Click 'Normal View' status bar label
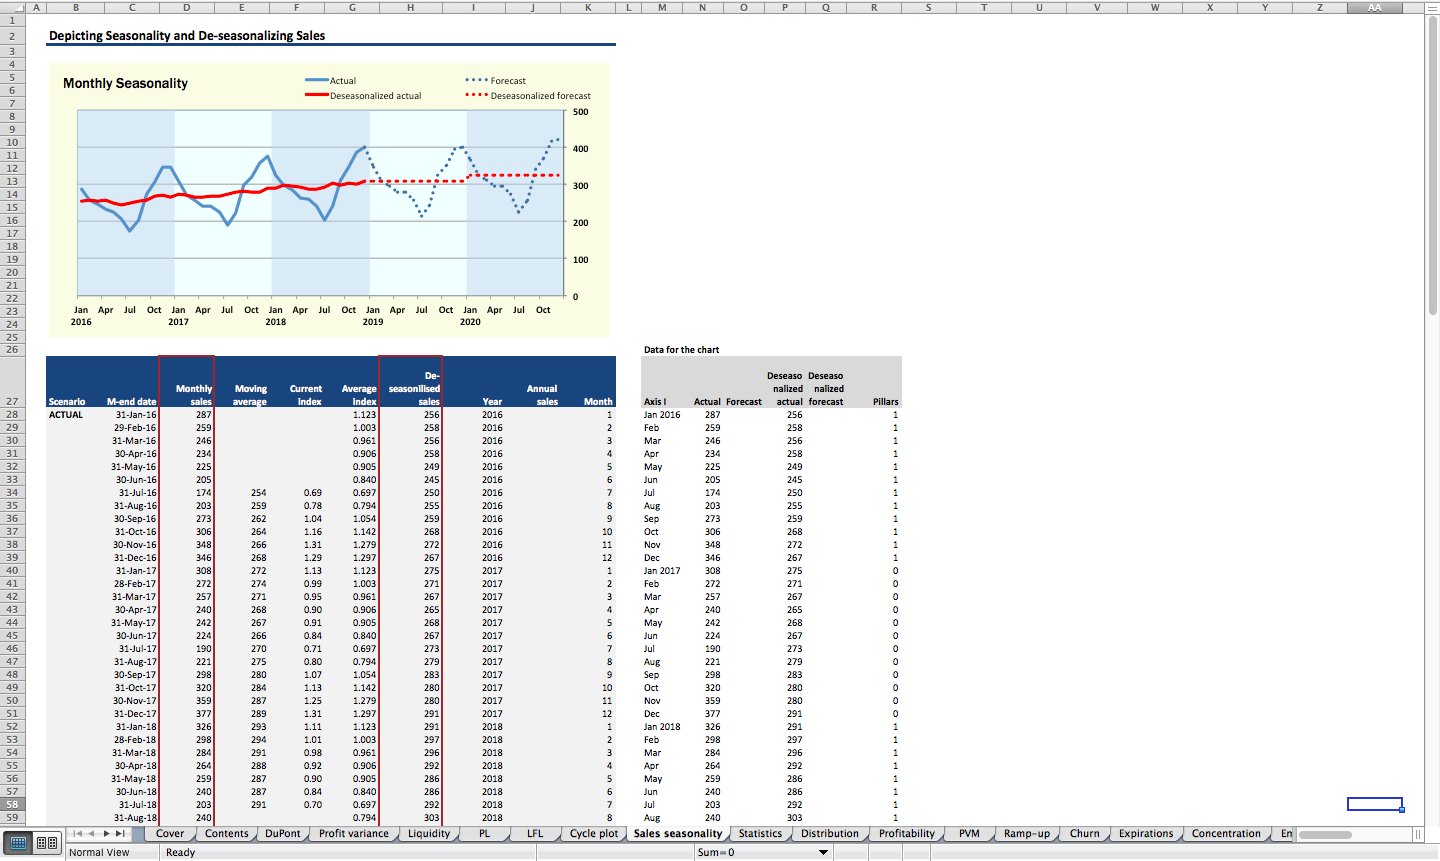 coord(99,852)
